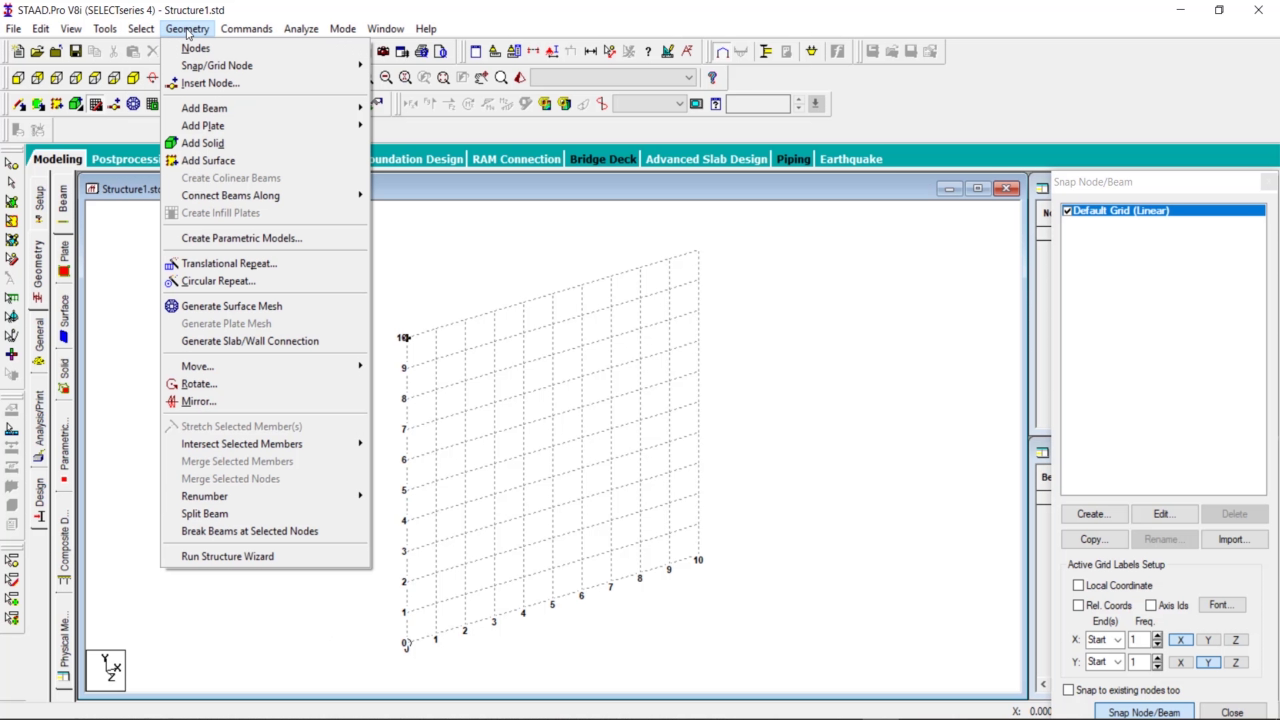The width and height of the screenshot is (1280, 720).
Task: Open the X row Start dropdown
Action: pos(1105,640)
